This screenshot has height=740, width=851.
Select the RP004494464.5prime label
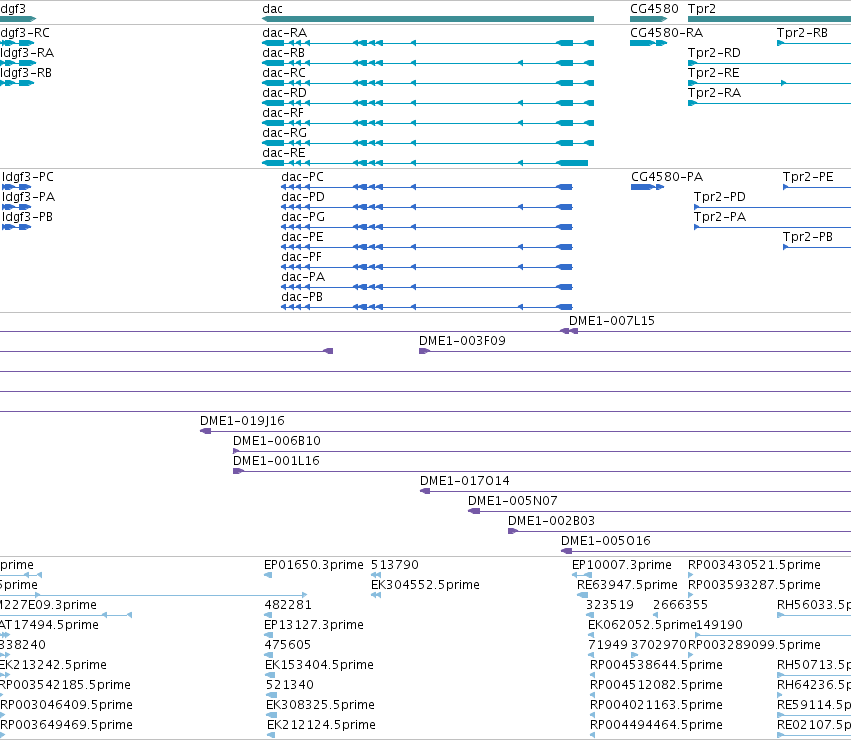click(656, 725)
